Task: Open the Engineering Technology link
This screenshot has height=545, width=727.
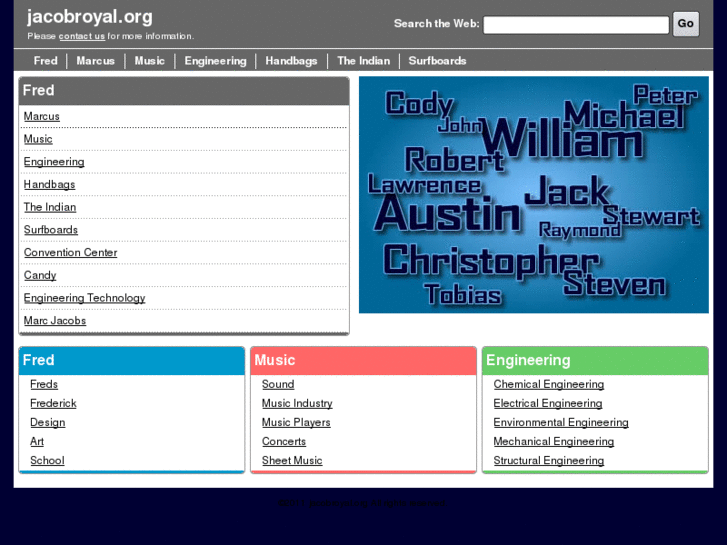Action: click(84, 298)
